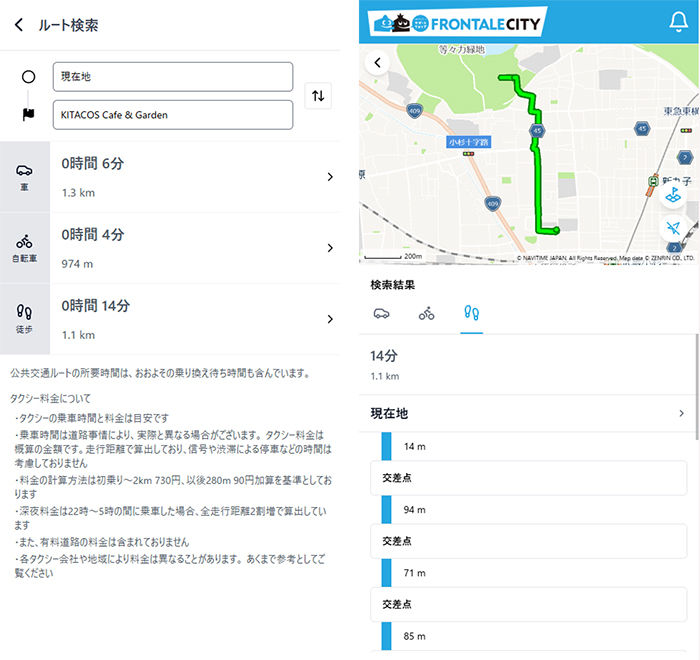The height and width of the screenshot is (660, 700).
Task: Switch results to the bicycle tab
Action: point(426,314)
